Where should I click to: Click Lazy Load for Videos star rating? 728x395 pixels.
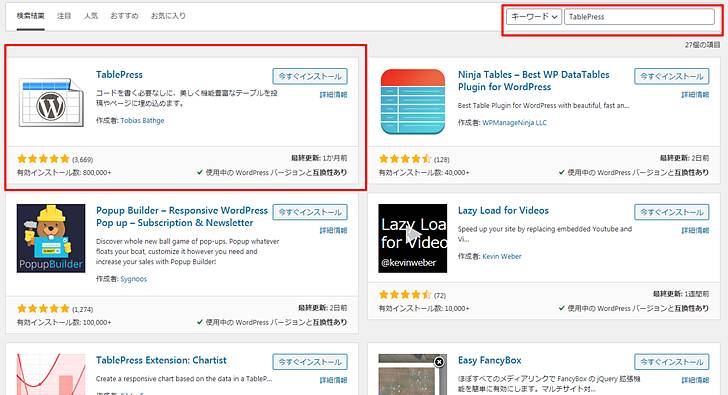pos(405,295)
